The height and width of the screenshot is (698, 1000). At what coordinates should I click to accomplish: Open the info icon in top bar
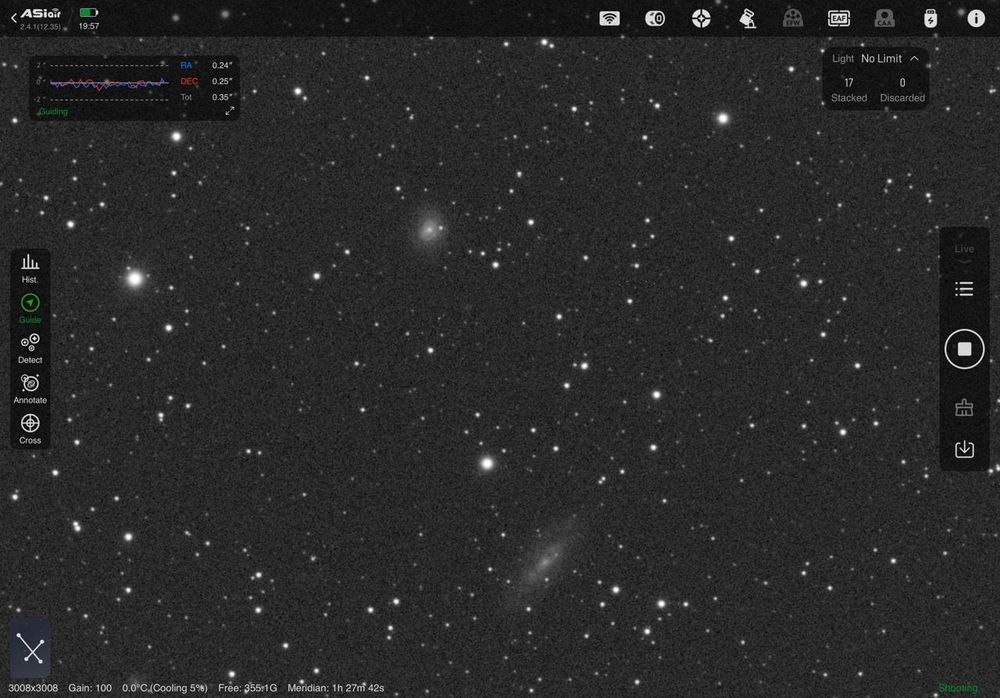[x=976, y=19]
